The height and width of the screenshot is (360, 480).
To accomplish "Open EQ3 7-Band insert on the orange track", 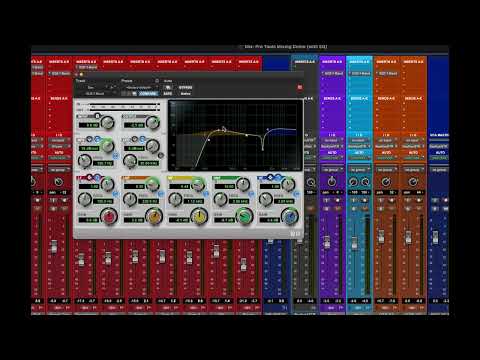I will coord(387,73).
